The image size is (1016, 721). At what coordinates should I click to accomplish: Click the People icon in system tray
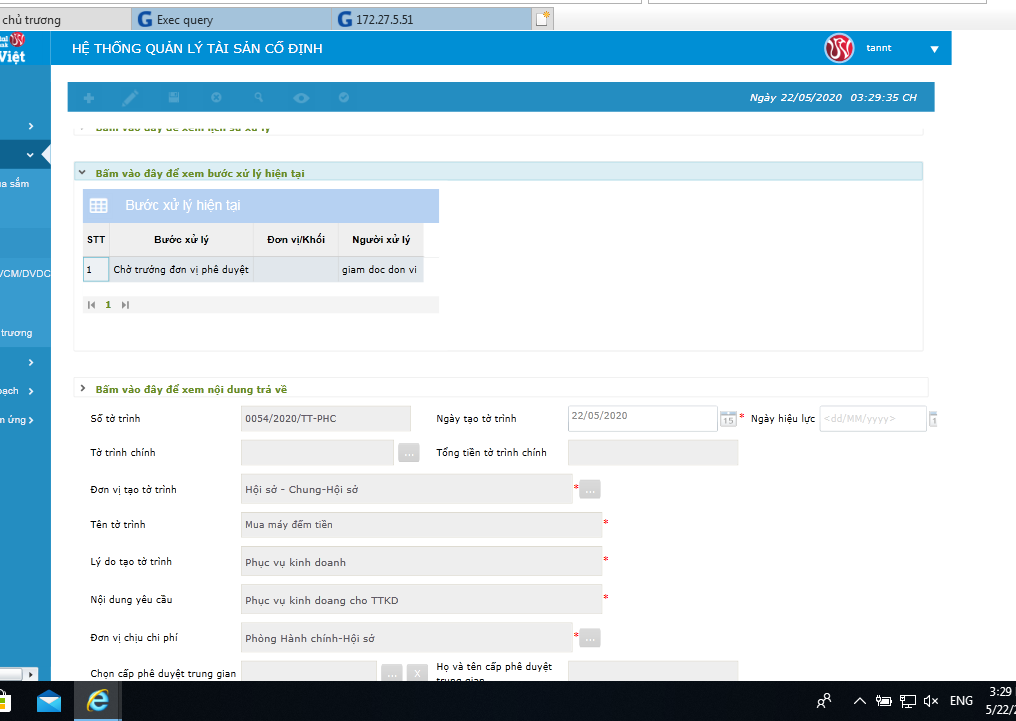[x=824, y=701]
